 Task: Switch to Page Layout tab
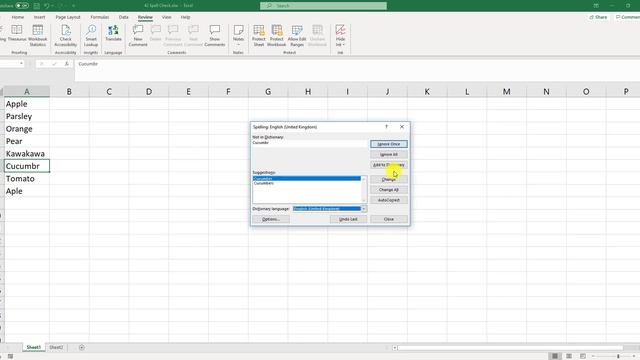pyautogui.click(x=68, y=17)
